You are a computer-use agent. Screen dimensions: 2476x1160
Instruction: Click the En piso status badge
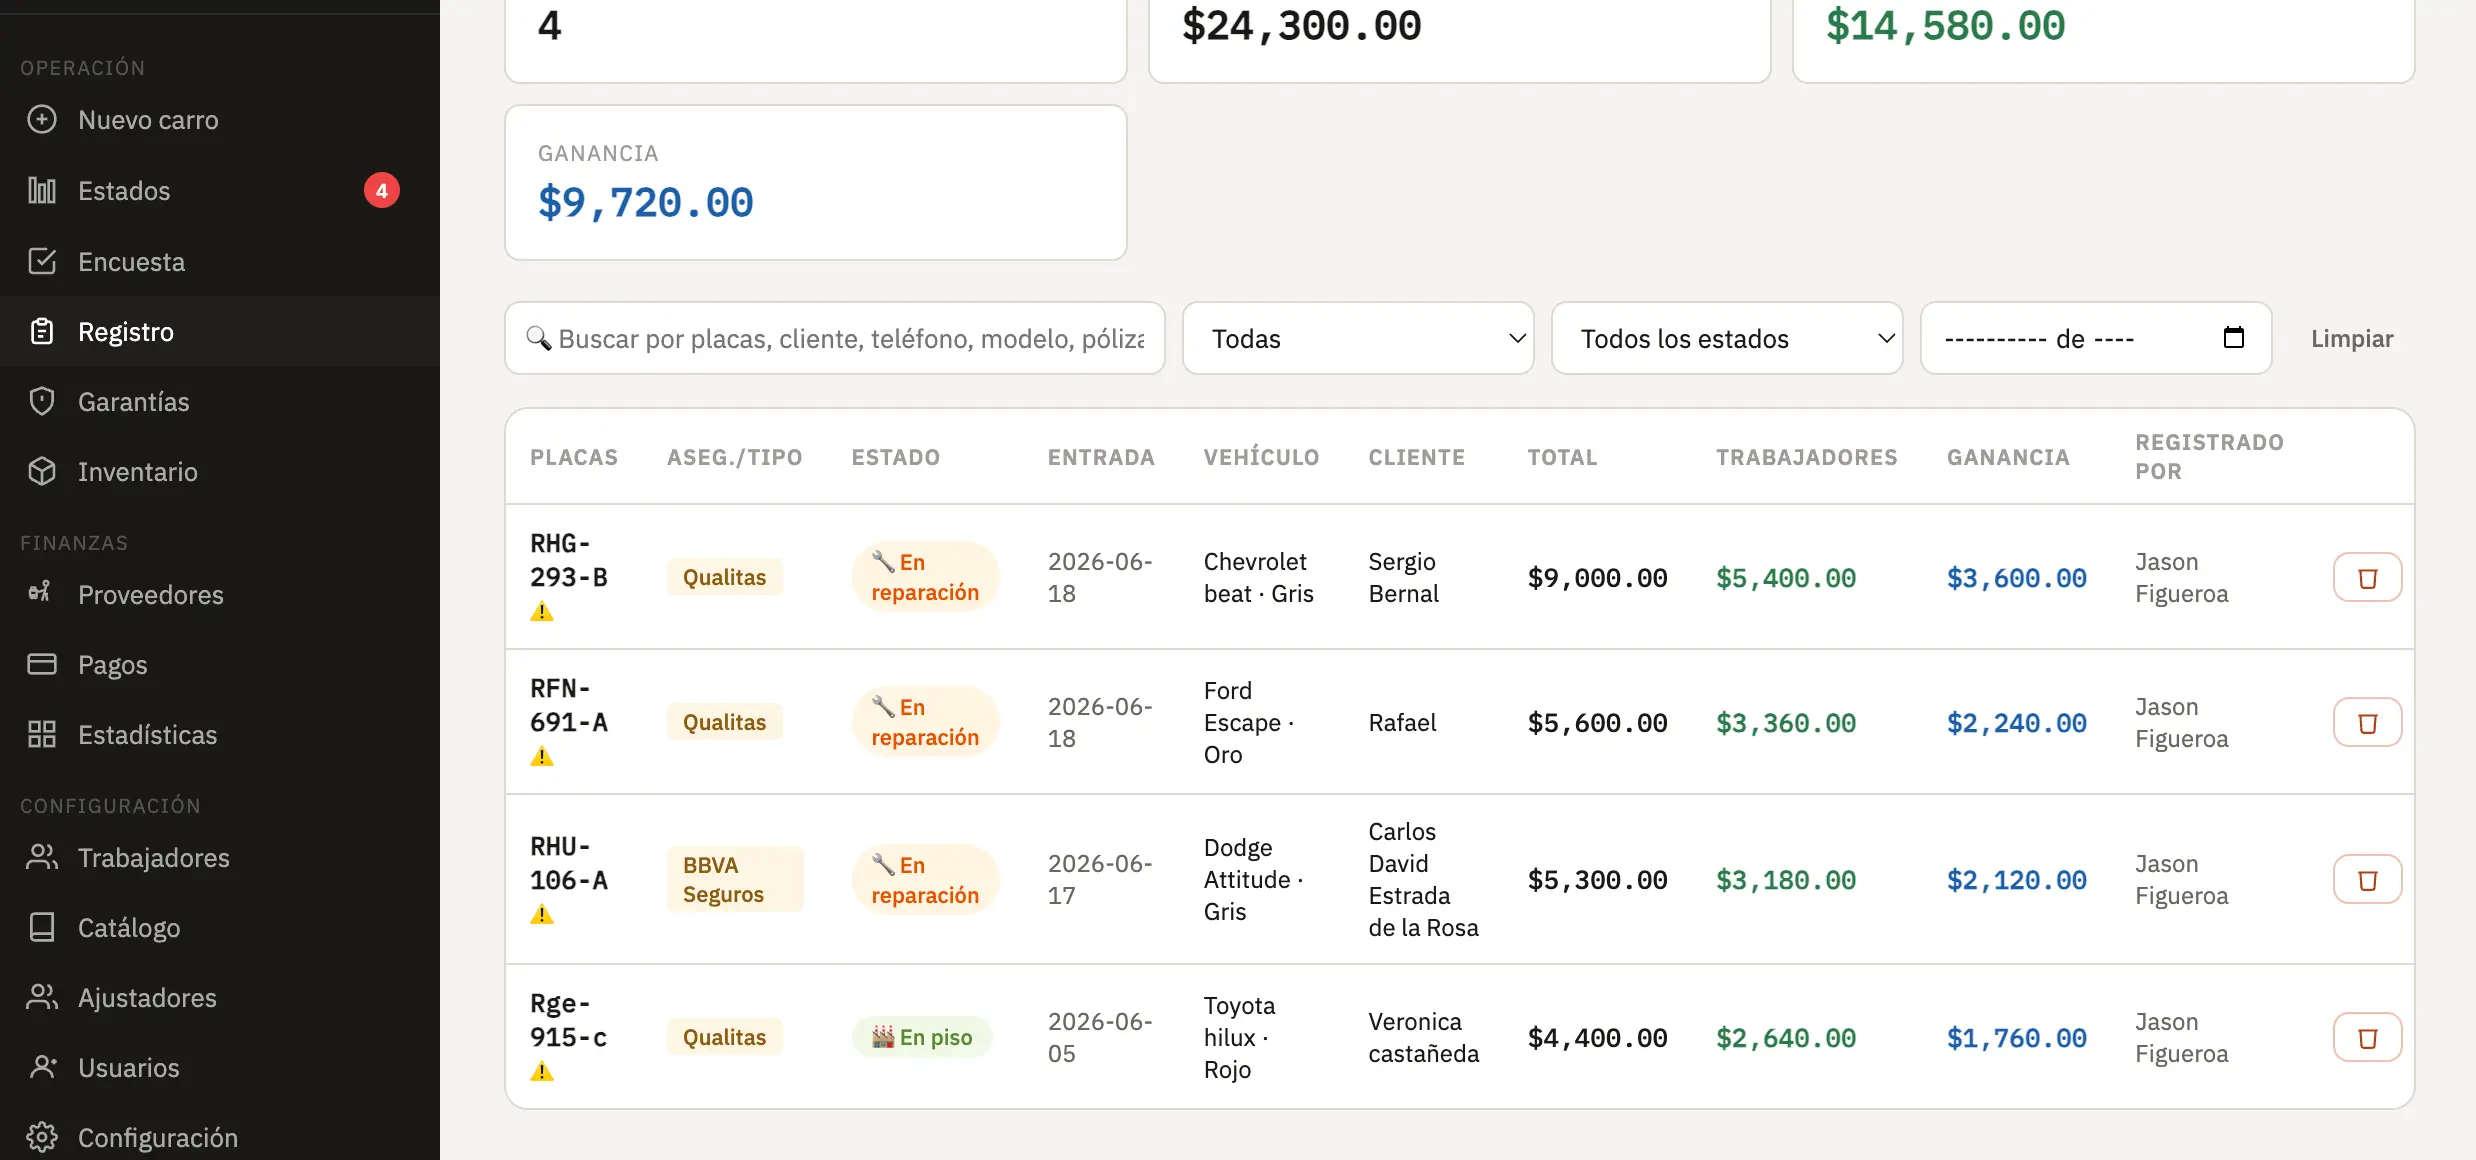click(922, 1037)
